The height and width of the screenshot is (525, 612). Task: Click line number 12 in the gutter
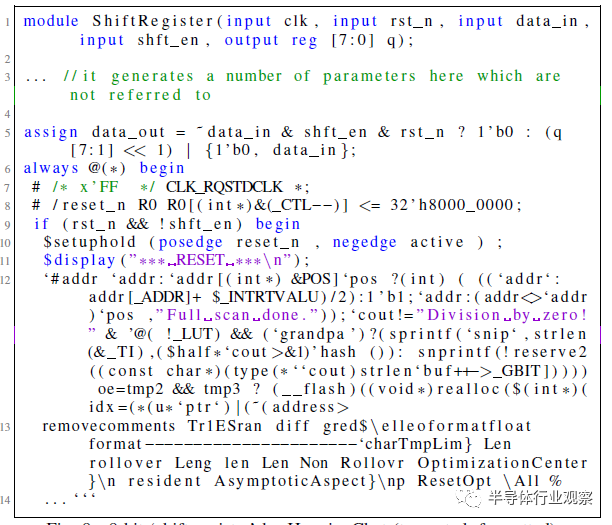tap(5, 280)
